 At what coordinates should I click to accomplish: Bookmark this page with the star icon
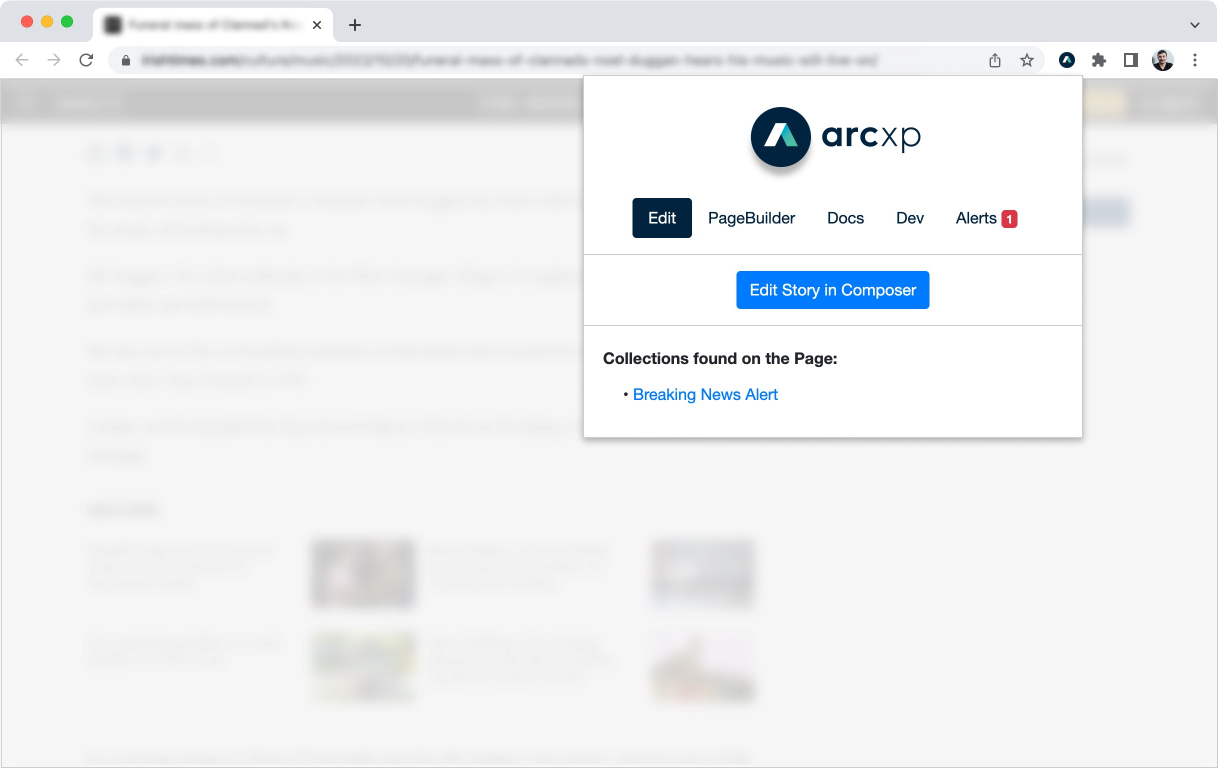pos(1027,60)
